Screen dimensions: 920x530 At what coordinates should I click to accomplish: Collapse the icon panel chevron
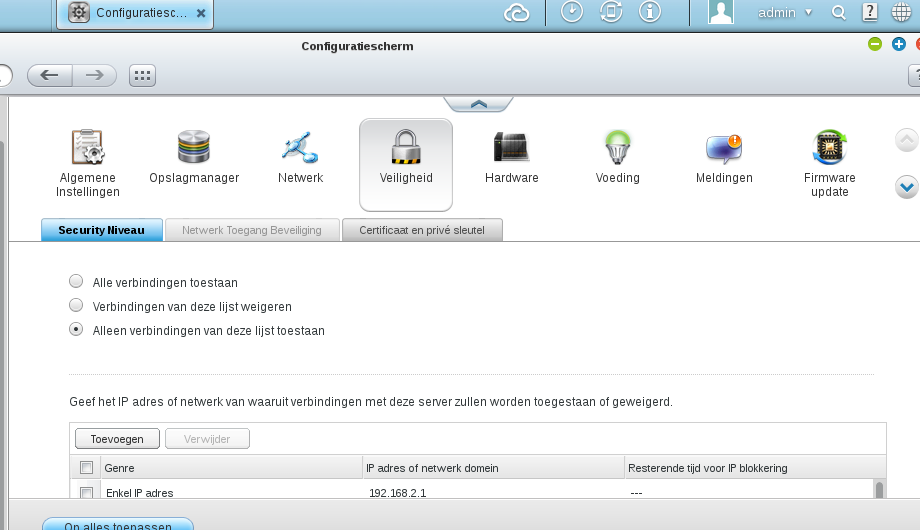pyautogui.click(x=478, y=104)
